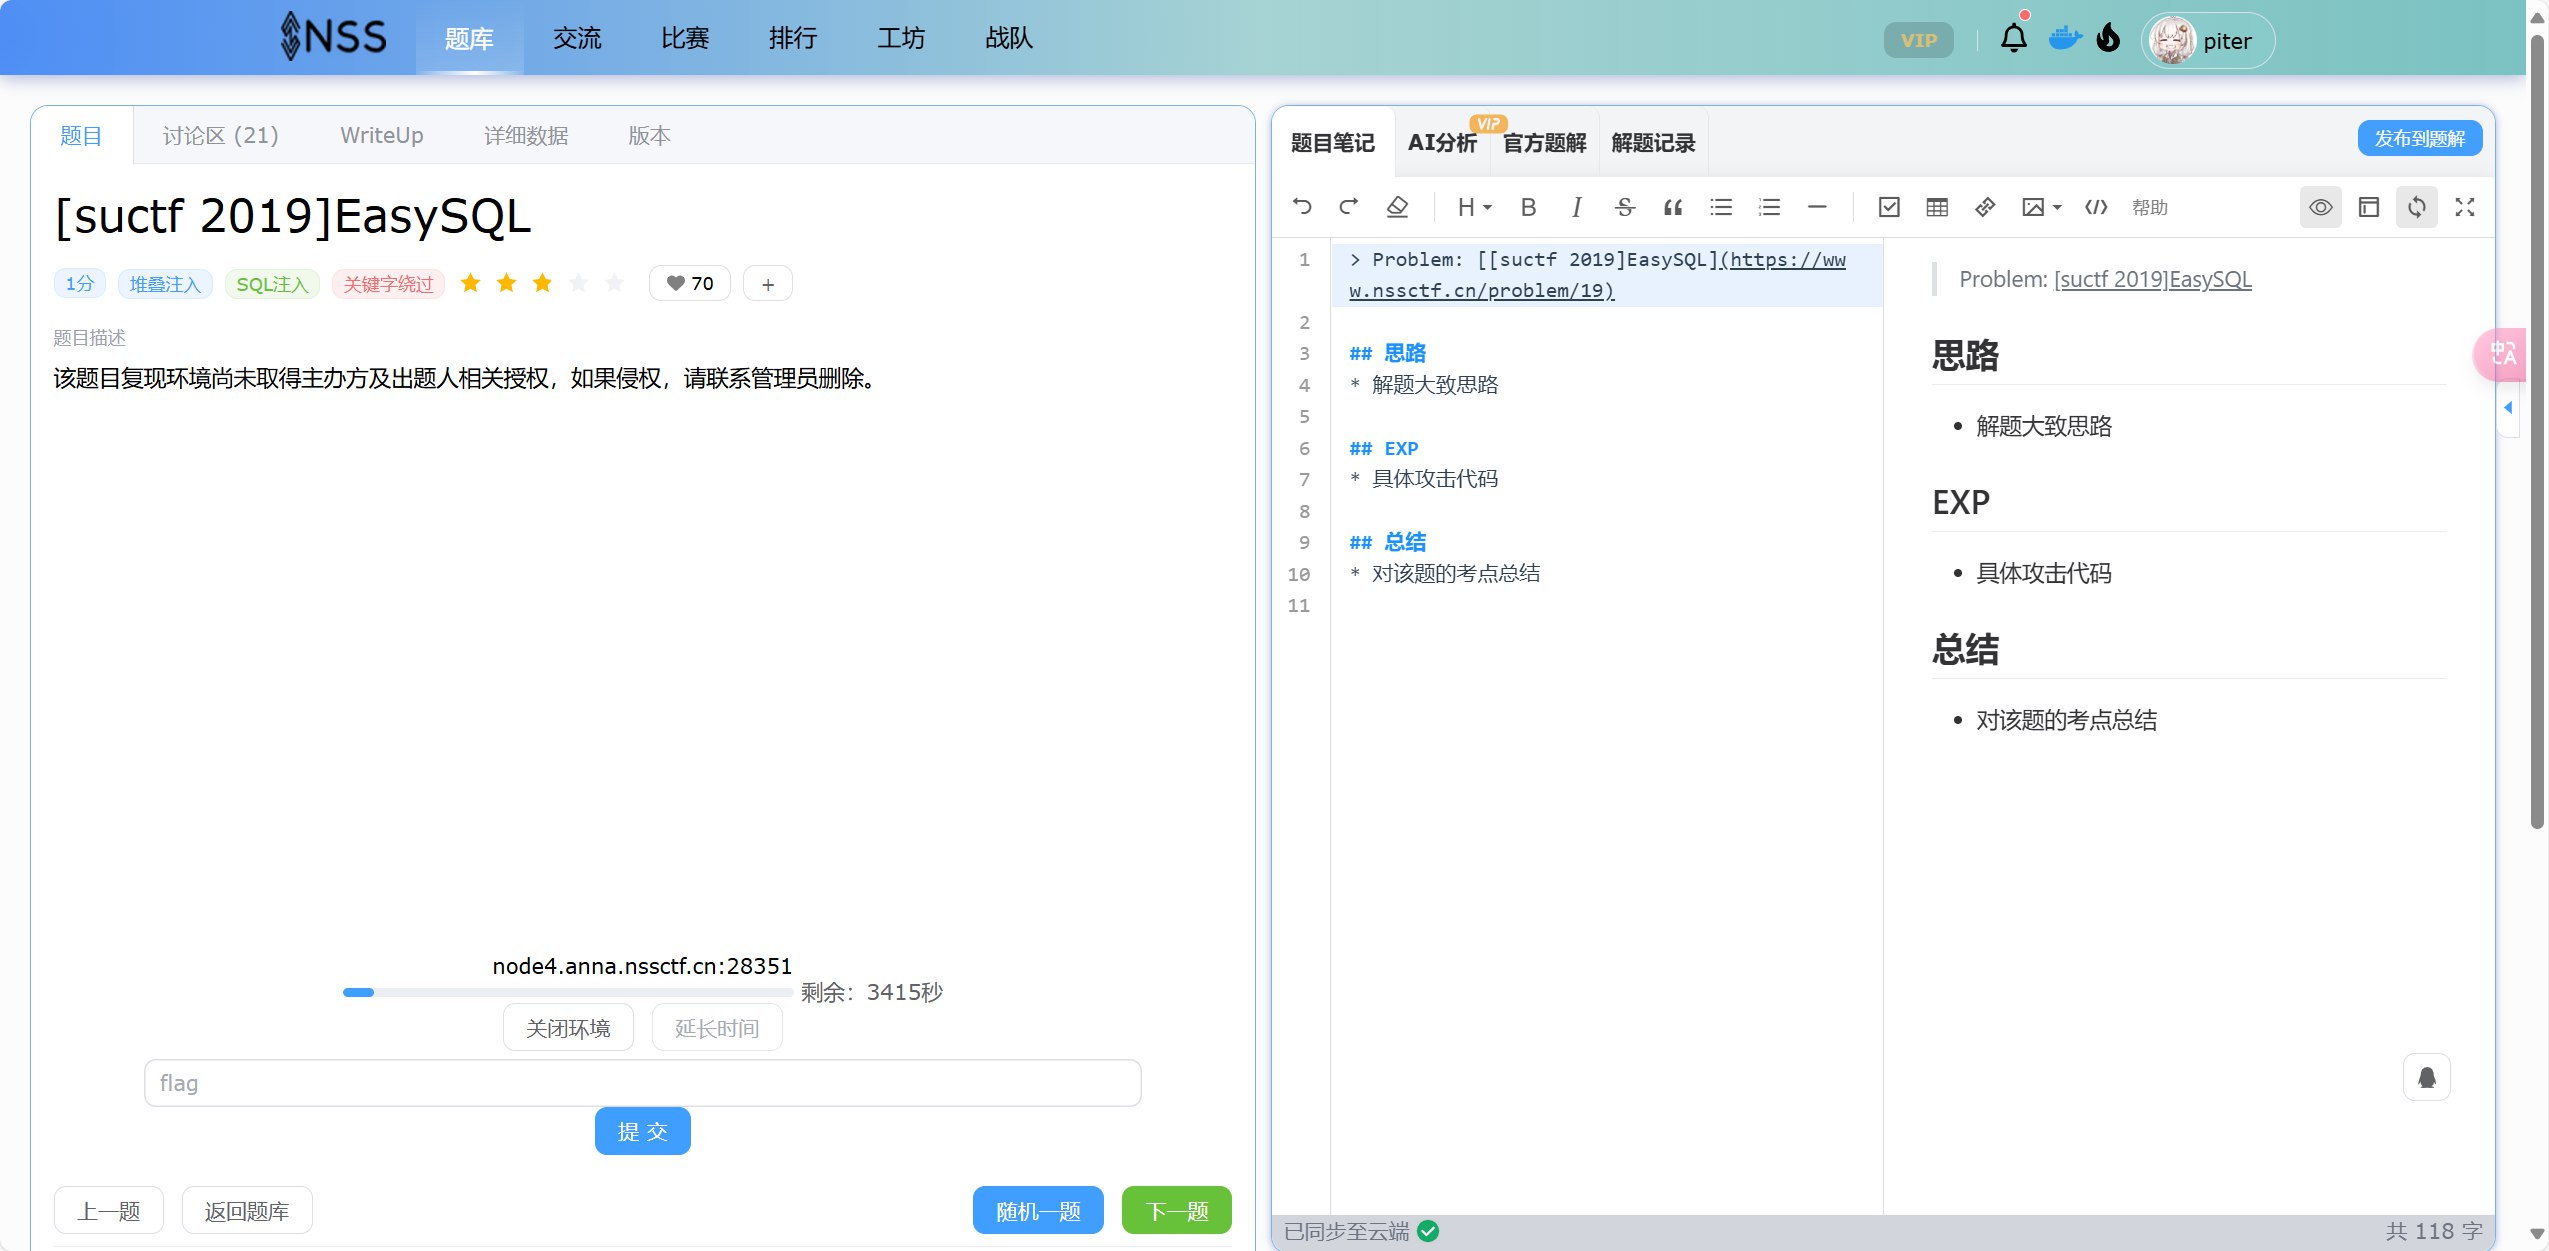The width and height of the screenshot is (2549, 1251).
Task: Toggle sync scrolling icon in editor
Action: pos(2416,207)
